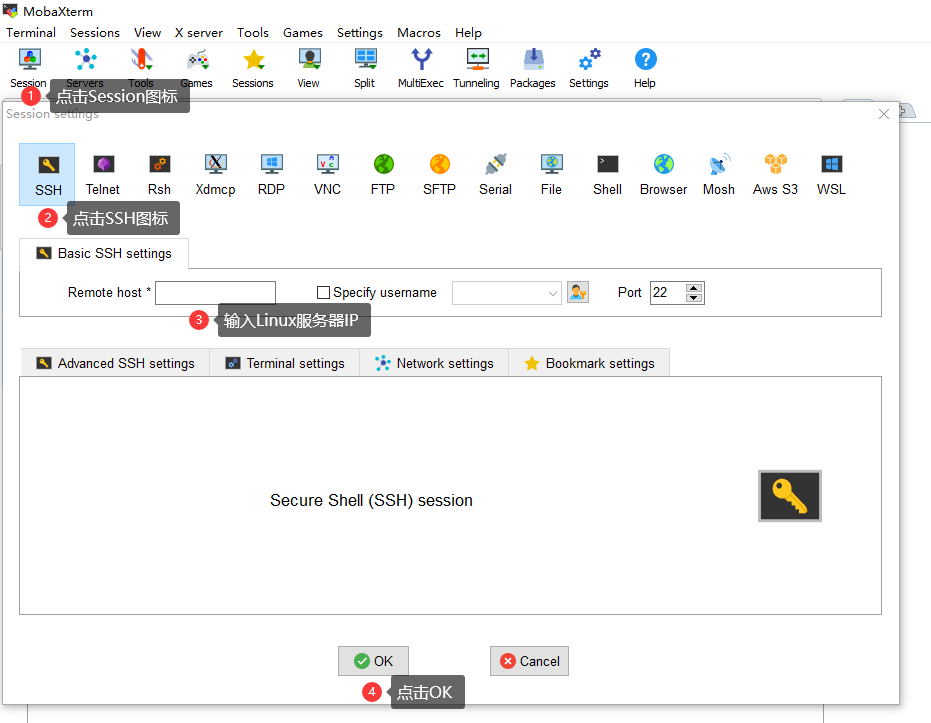Open the Network settings tab

click(434, 363)
